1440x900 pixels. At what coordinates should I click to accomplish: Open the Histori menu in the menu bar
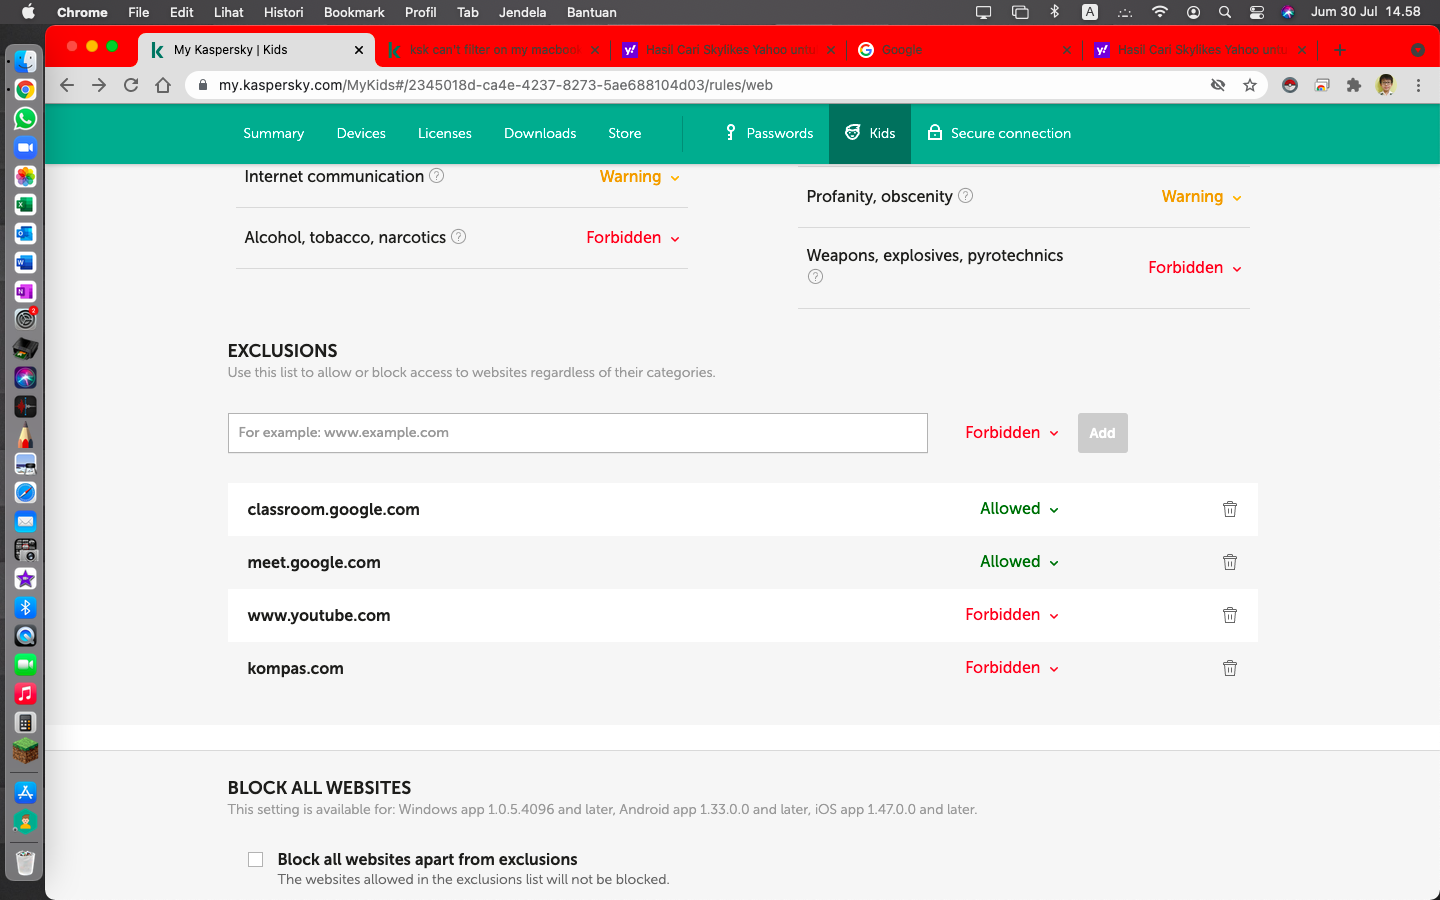[284, 12]
